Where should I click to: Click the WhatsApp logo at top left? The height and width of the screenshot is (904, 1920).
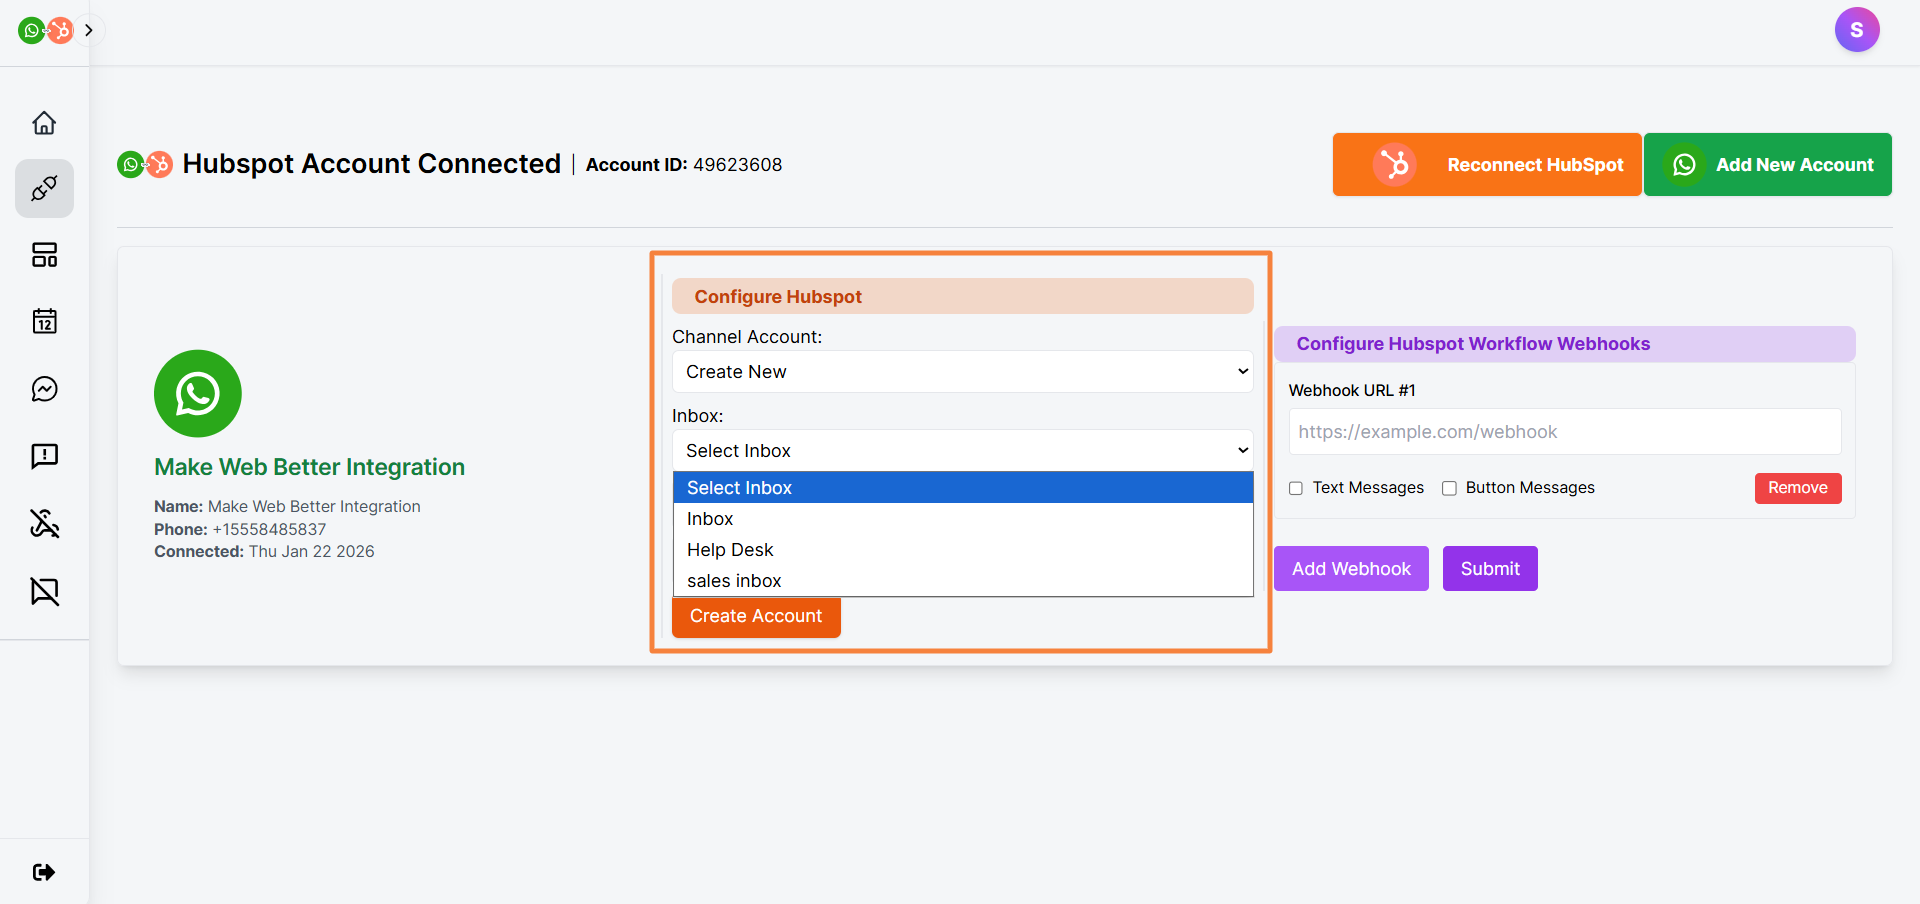30,30
